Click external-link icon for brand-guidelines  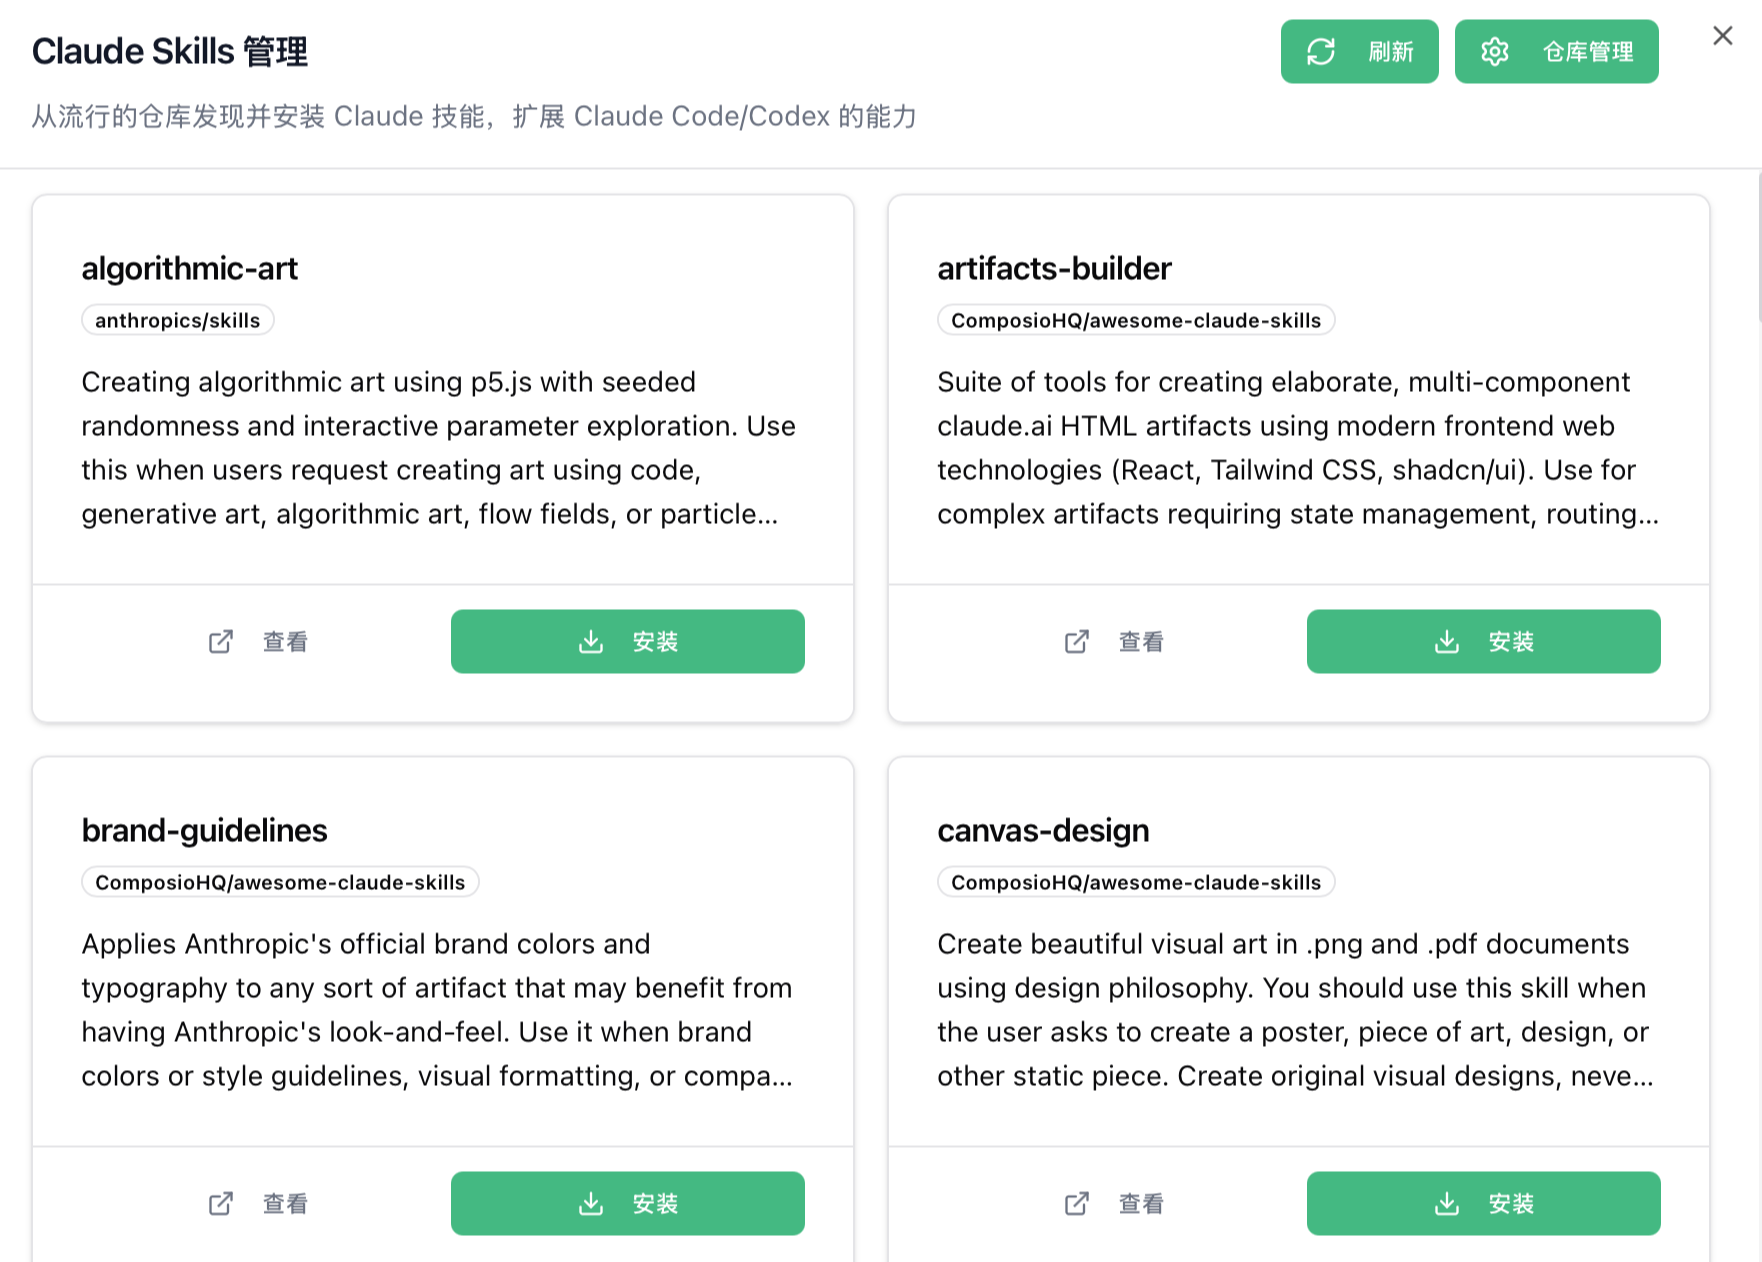pos(221,1203)
